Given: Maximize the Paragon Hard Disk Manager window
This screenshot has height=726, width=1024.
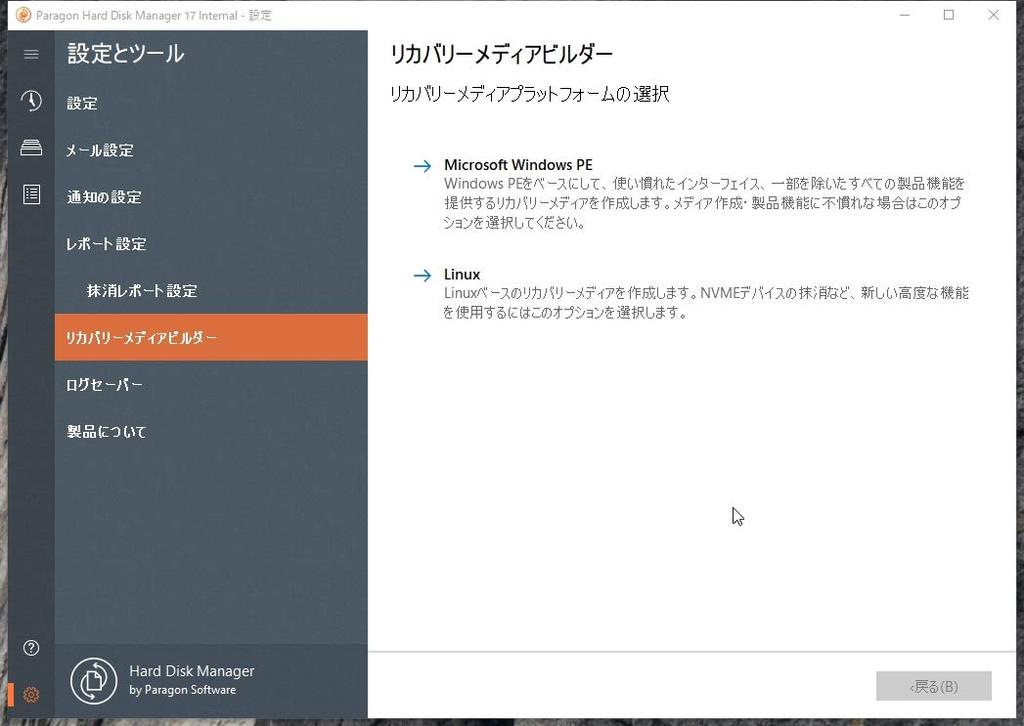Looking at the screenshot, I should (x=949, y=15).
